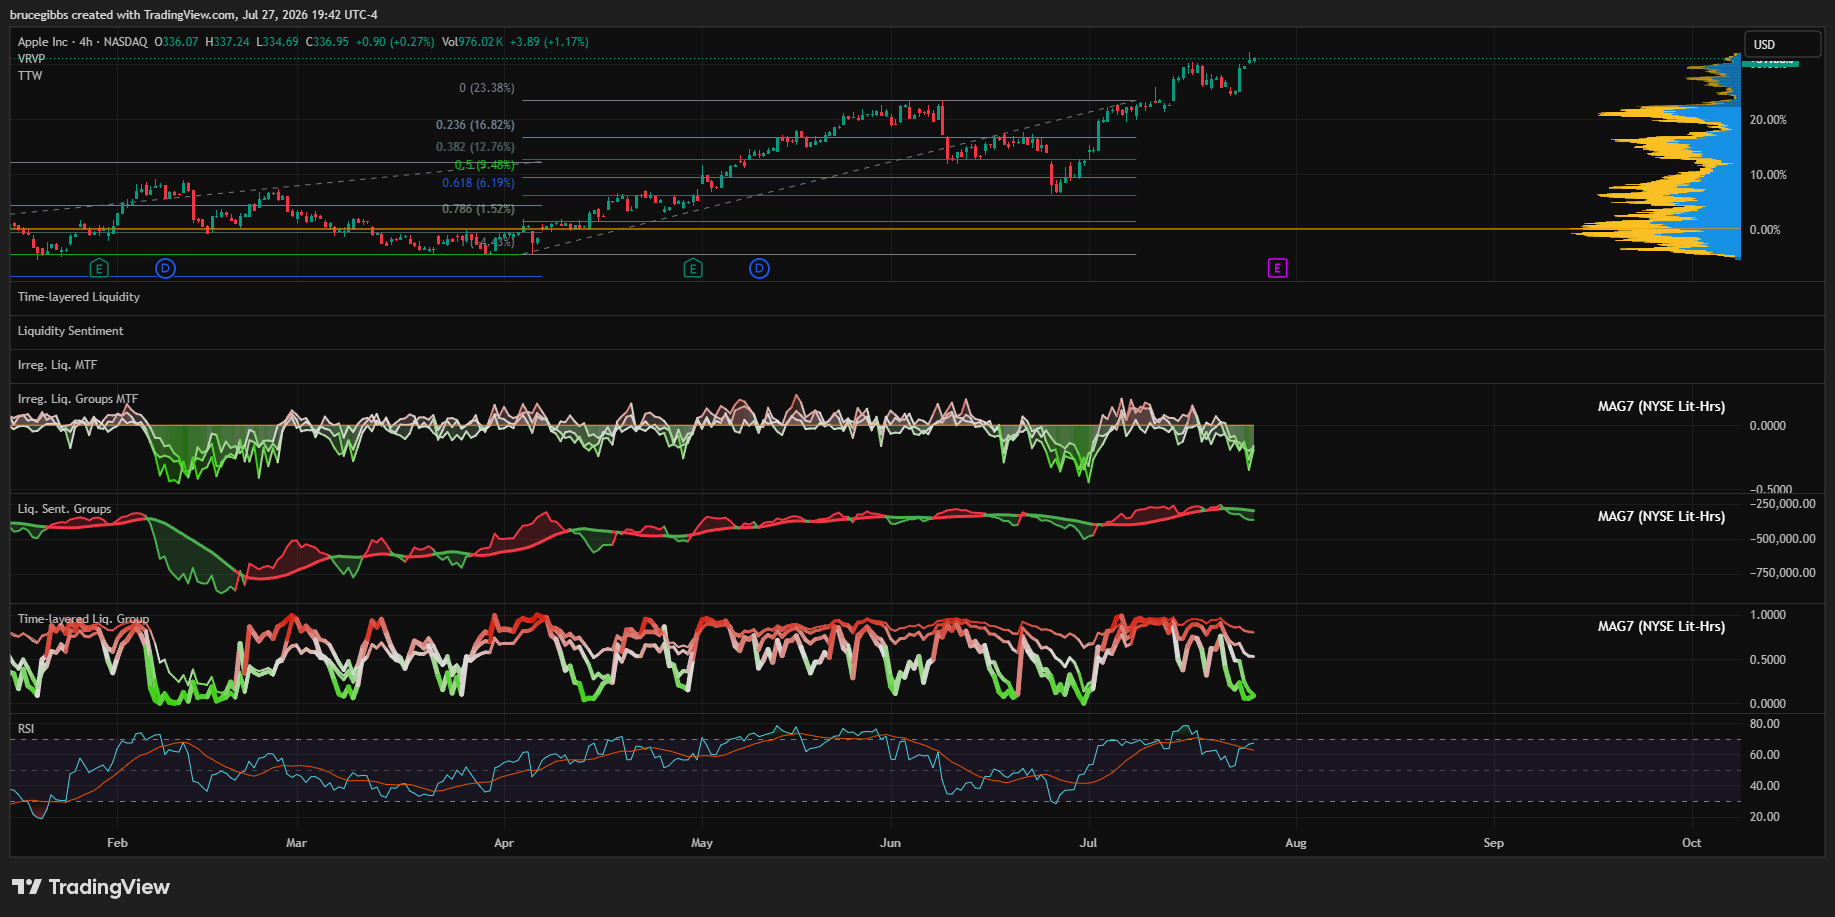This screenshot has width=1835, height=917.
Task: Click the RSI 60.00 scale label
Action: (x=1765, y=755)
